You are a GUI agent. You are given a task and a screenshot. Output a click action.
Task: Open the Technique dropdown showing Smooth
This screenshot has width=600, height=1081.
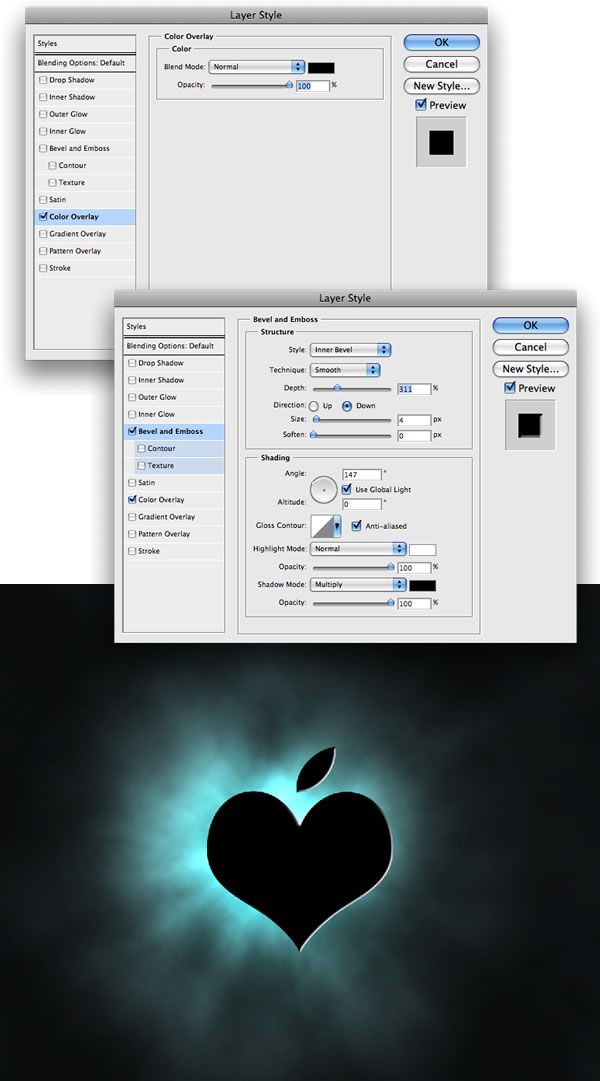pos(345,370)
